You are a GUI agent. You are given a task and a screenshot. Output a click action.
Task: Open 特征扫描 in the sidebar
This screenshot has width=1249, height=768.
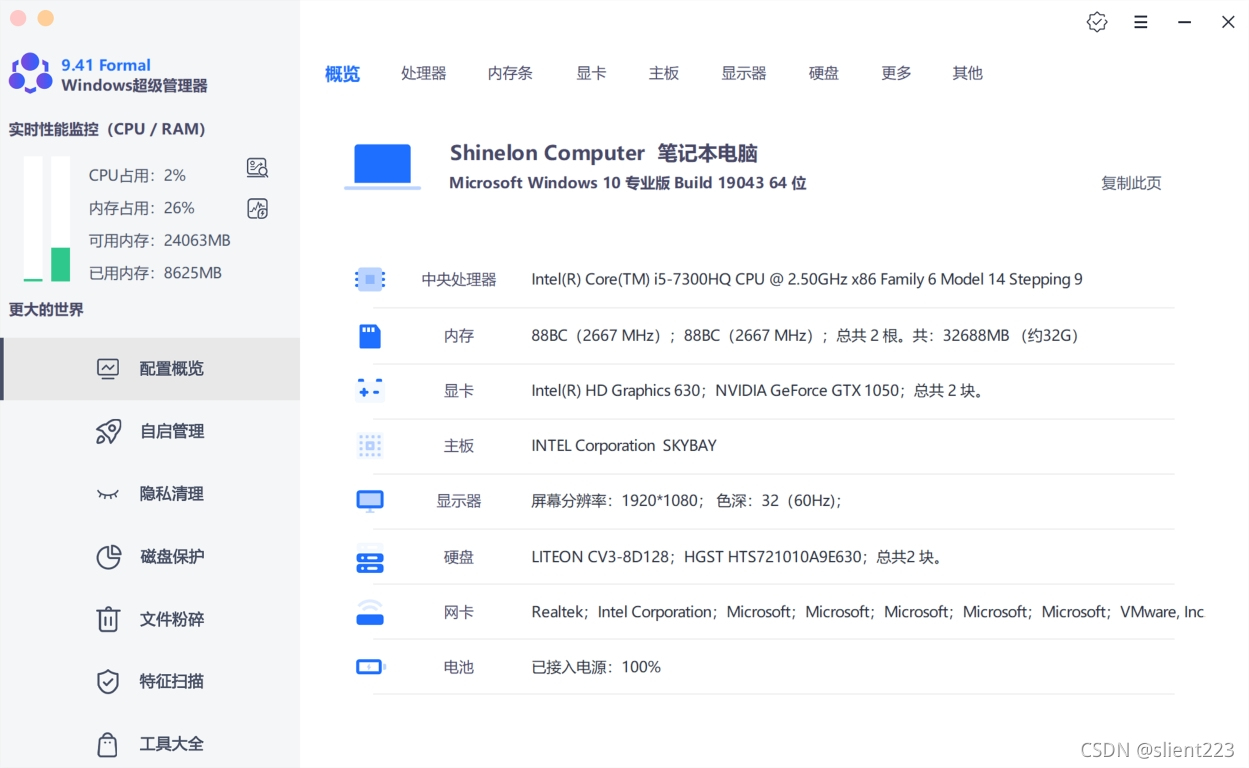(150, 681)
